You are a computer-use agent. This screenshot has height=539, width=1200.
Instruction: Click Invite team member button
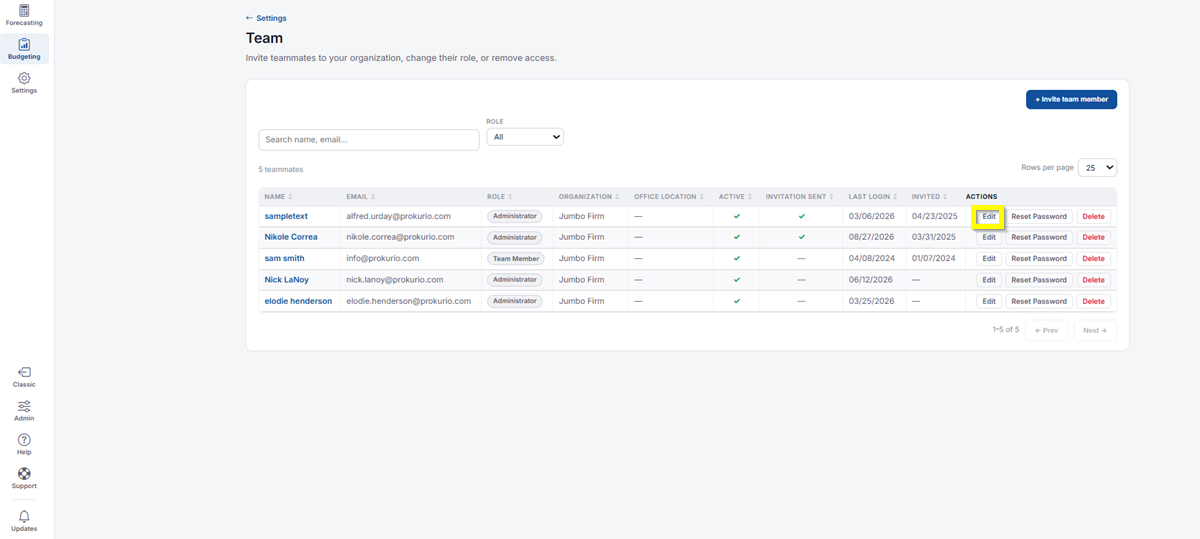point(1071,99)
